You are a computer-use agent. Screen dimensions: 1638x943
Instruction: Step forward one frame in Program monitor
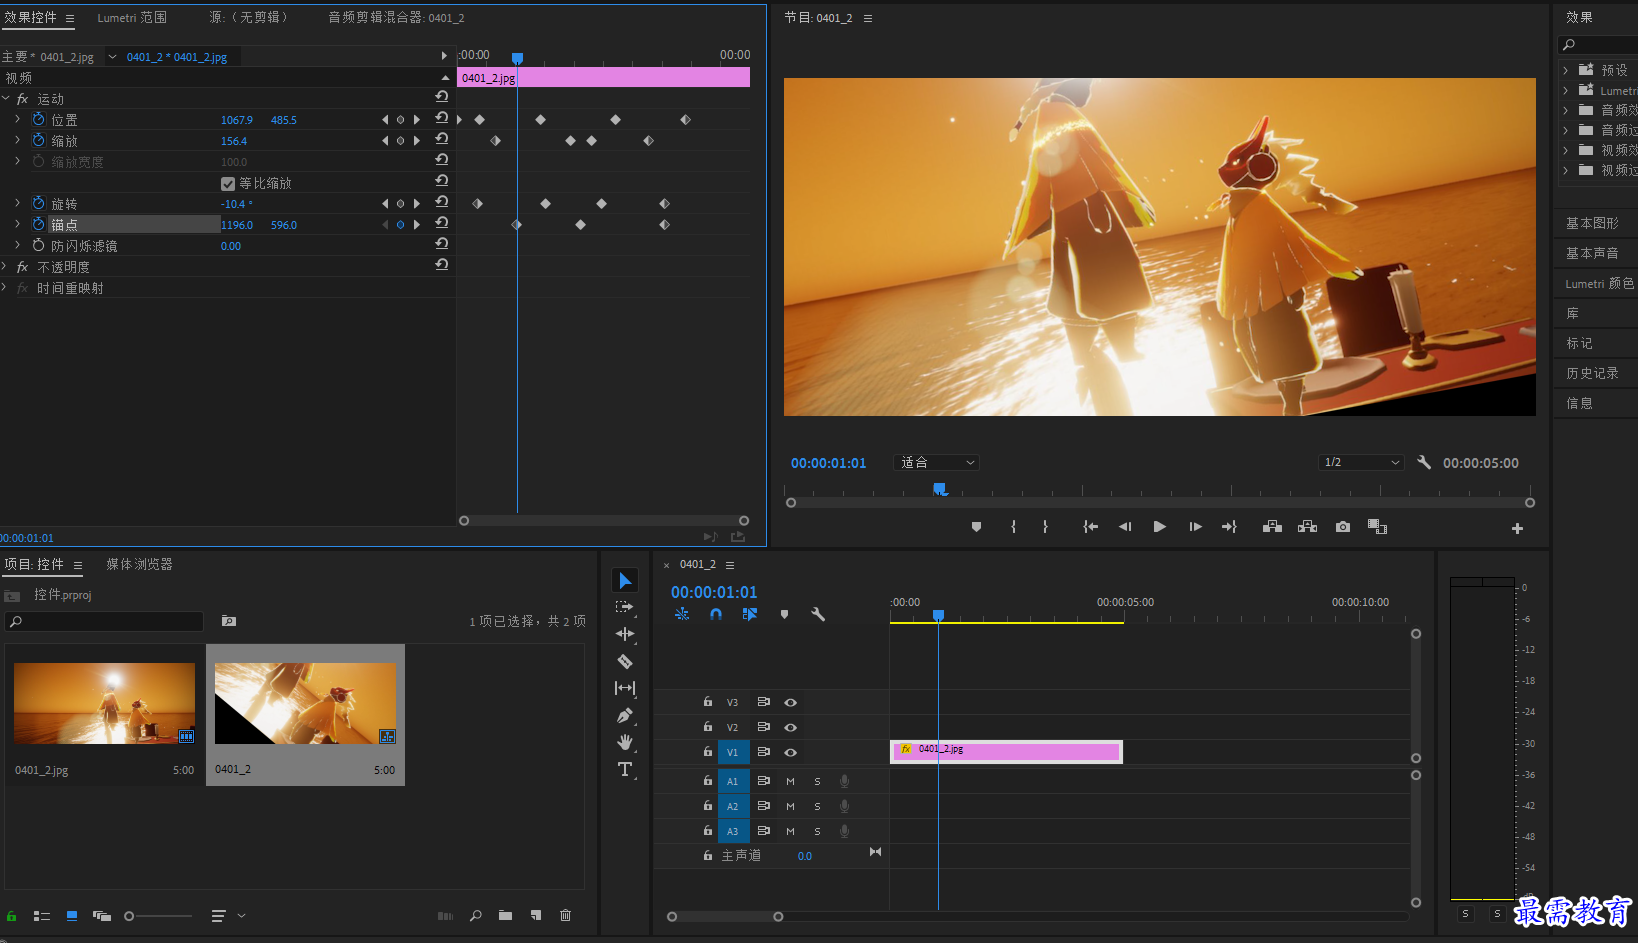pyautogui.click(x=1195, y=527)
